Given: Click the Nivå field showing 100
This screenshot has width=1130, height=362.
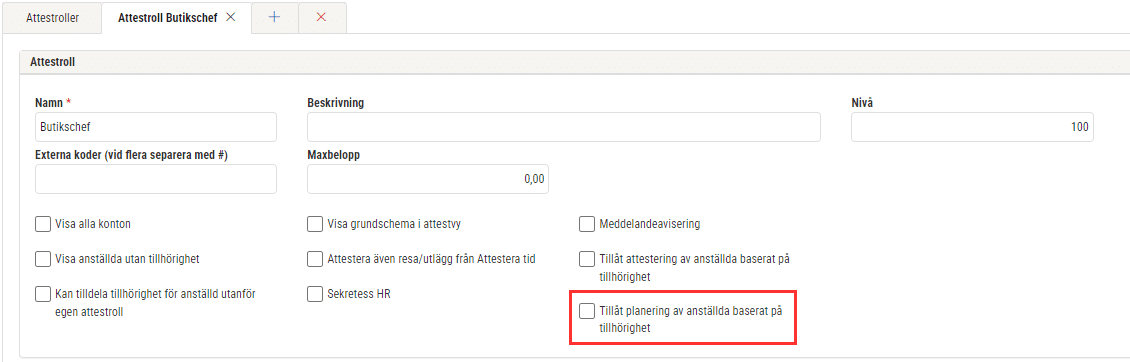Looking at the screenshot, I should click(972, 127).
